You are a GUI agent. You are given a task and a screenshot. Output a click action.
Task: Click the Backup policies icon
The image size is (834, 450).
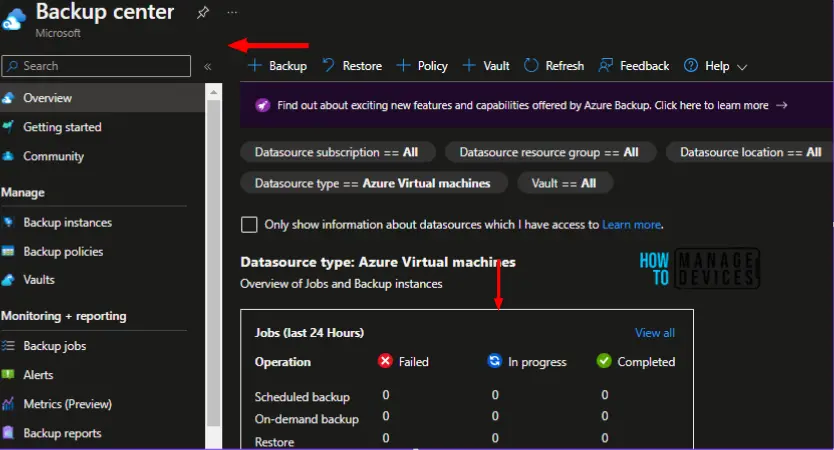(8, 252)
